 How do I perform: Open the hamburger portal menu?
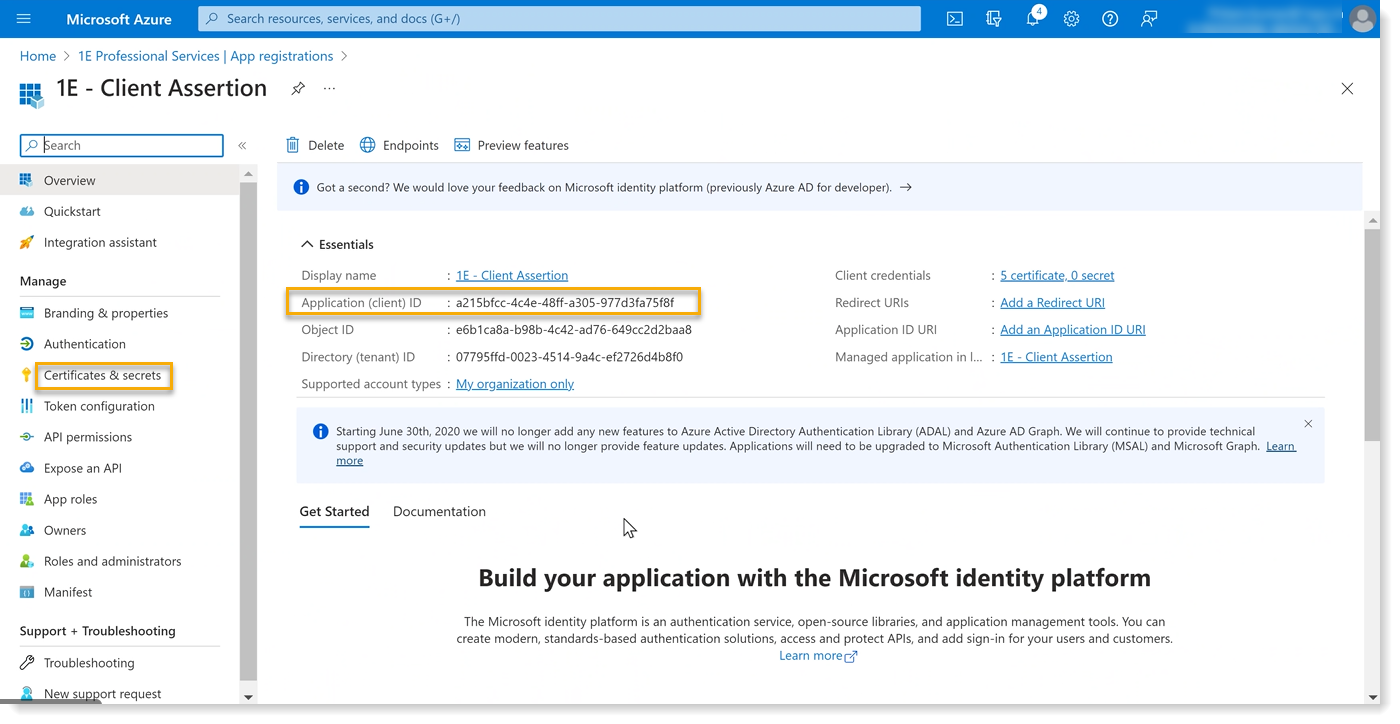pyautogui.click(x=24, y=19)
